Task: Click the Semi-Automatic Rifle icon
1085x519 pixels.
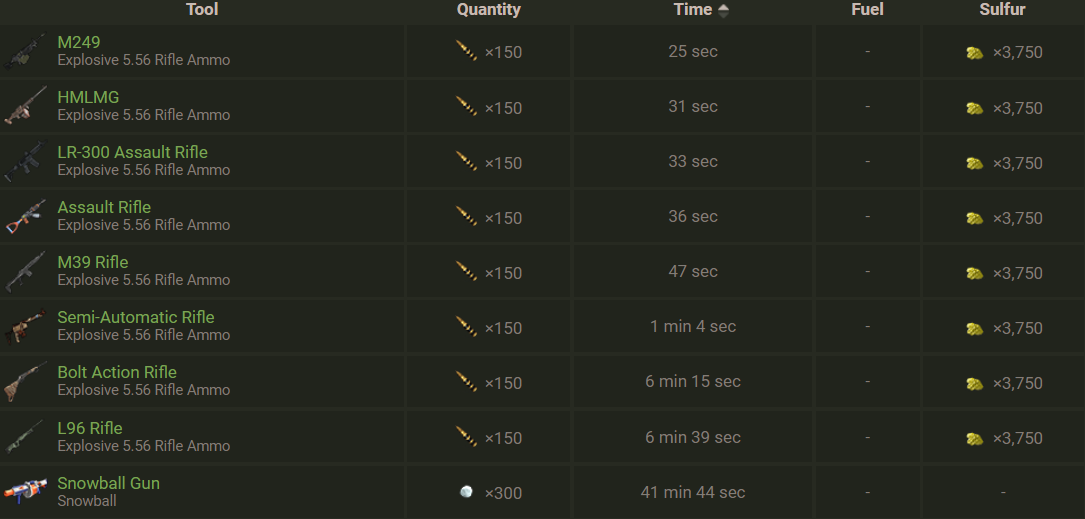Action: click(24, 327)
